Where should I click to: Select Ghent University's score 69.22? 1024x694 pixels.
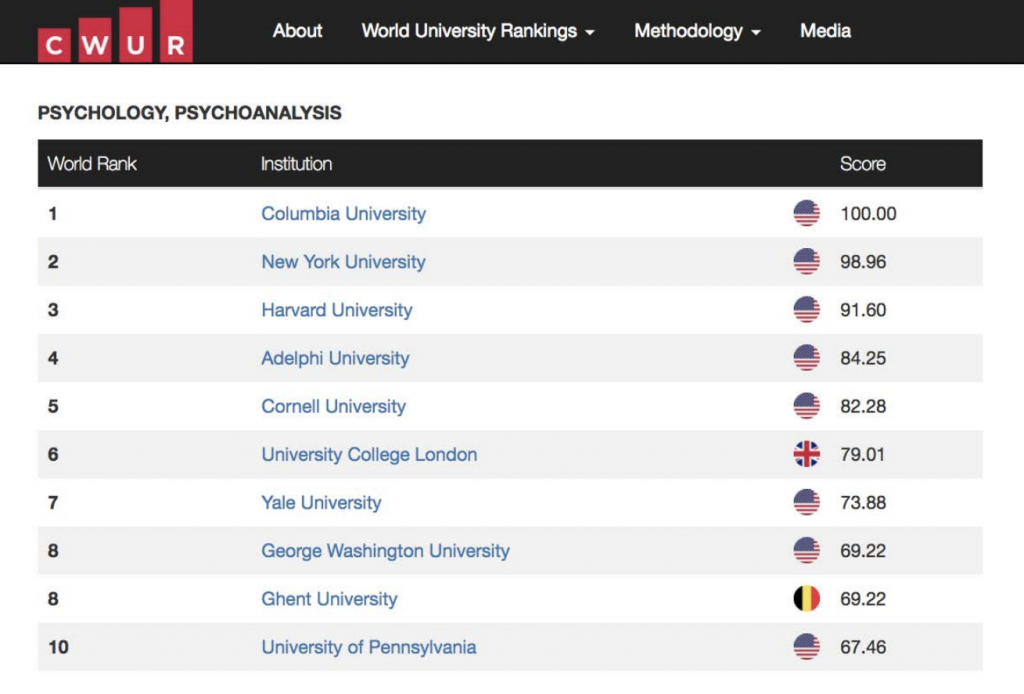[863, 599]
